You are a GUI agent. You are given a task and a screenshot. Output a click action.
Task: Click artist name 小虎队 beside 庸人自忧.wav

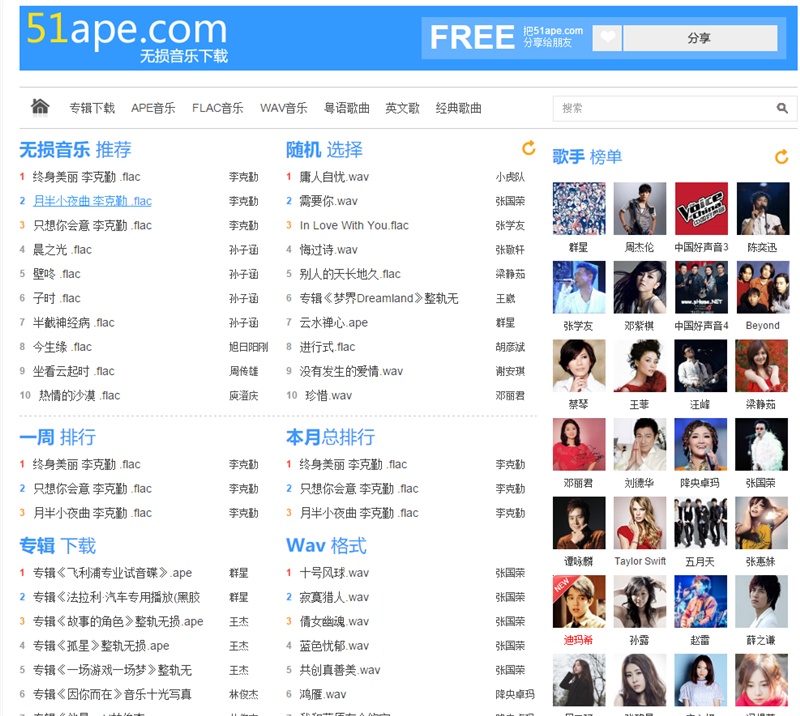point(510,177)
